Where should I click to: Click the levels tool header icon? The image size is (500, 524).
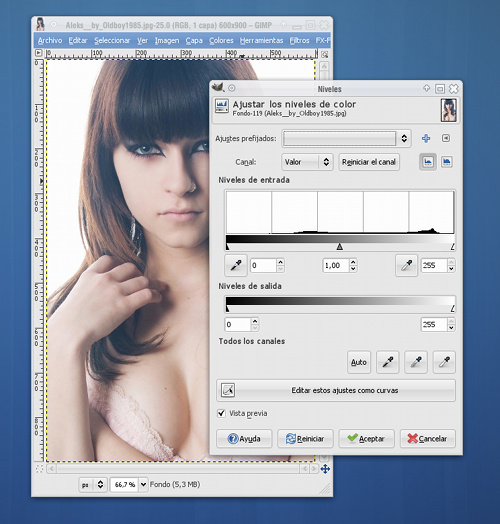click(222, 106)
